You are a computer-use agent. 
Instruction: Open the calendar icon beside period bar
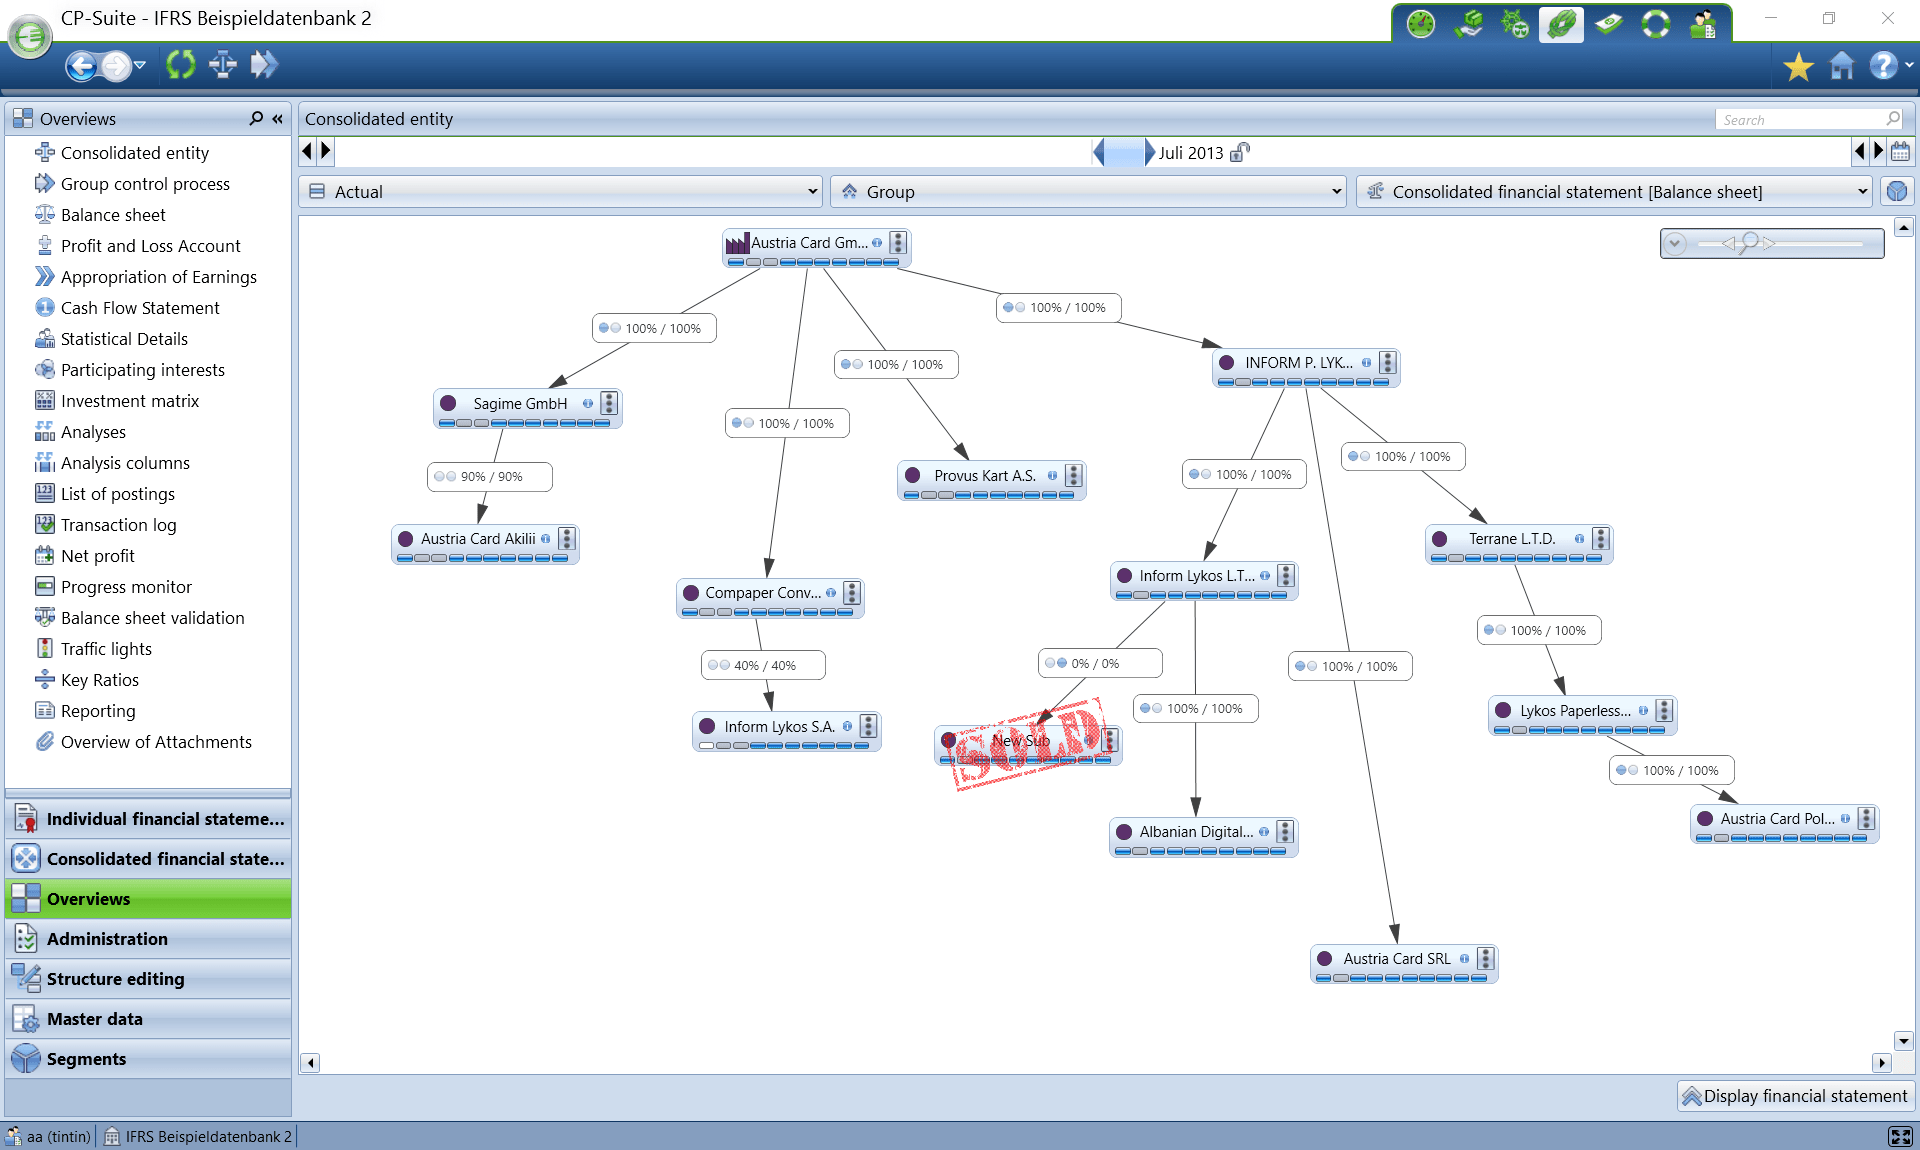(x=1901, y=152)
